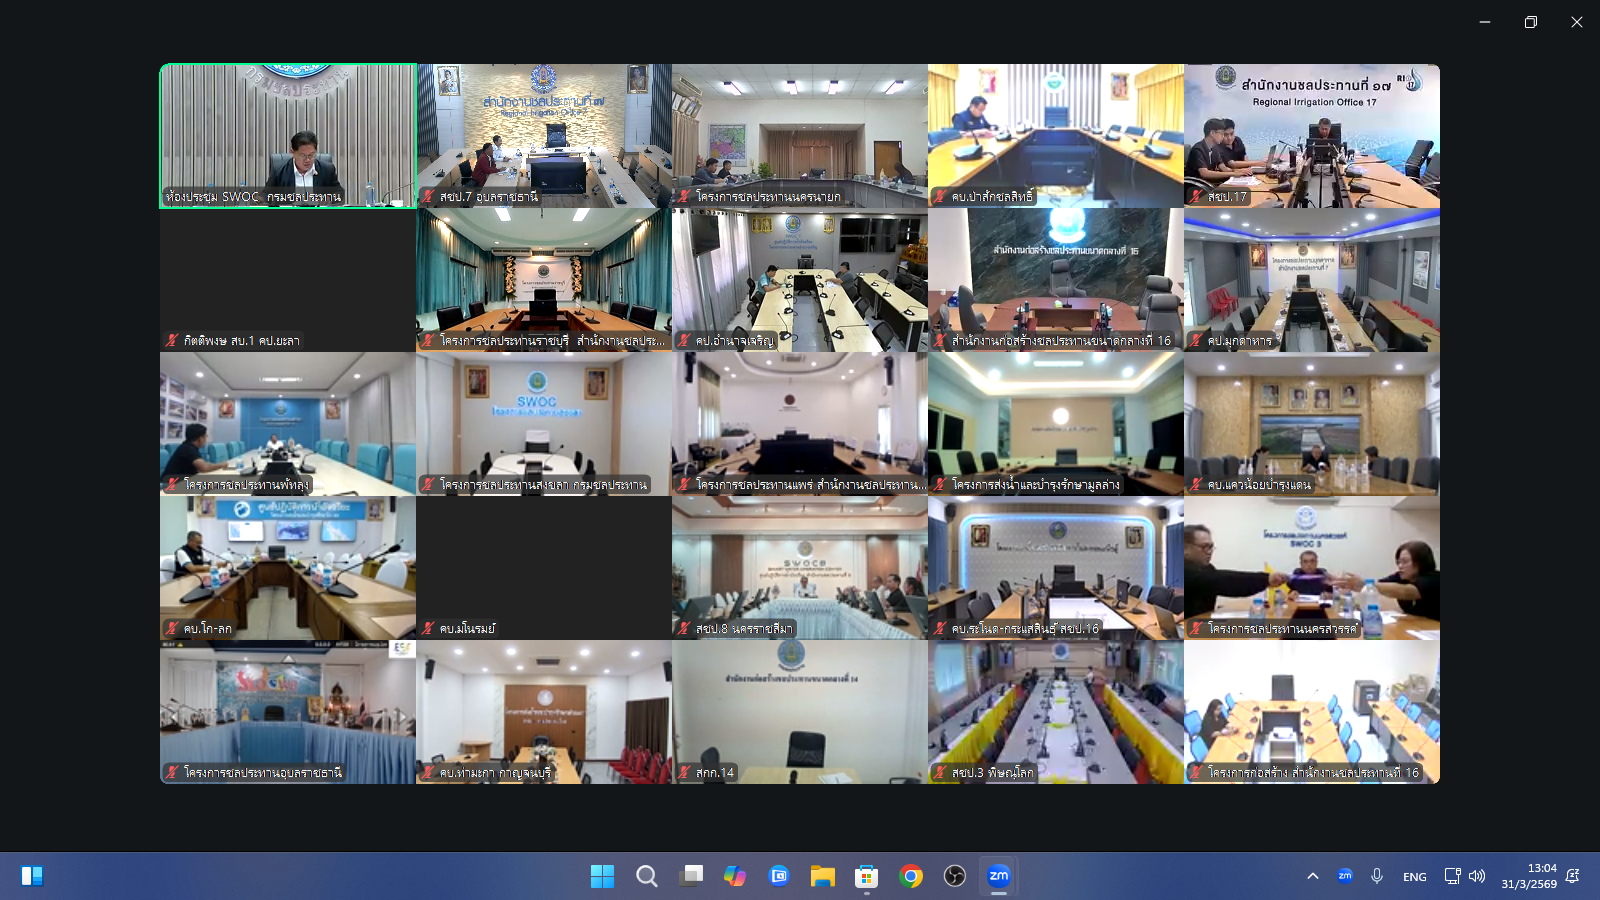Open ENG input language switcher

(1414, 877)
